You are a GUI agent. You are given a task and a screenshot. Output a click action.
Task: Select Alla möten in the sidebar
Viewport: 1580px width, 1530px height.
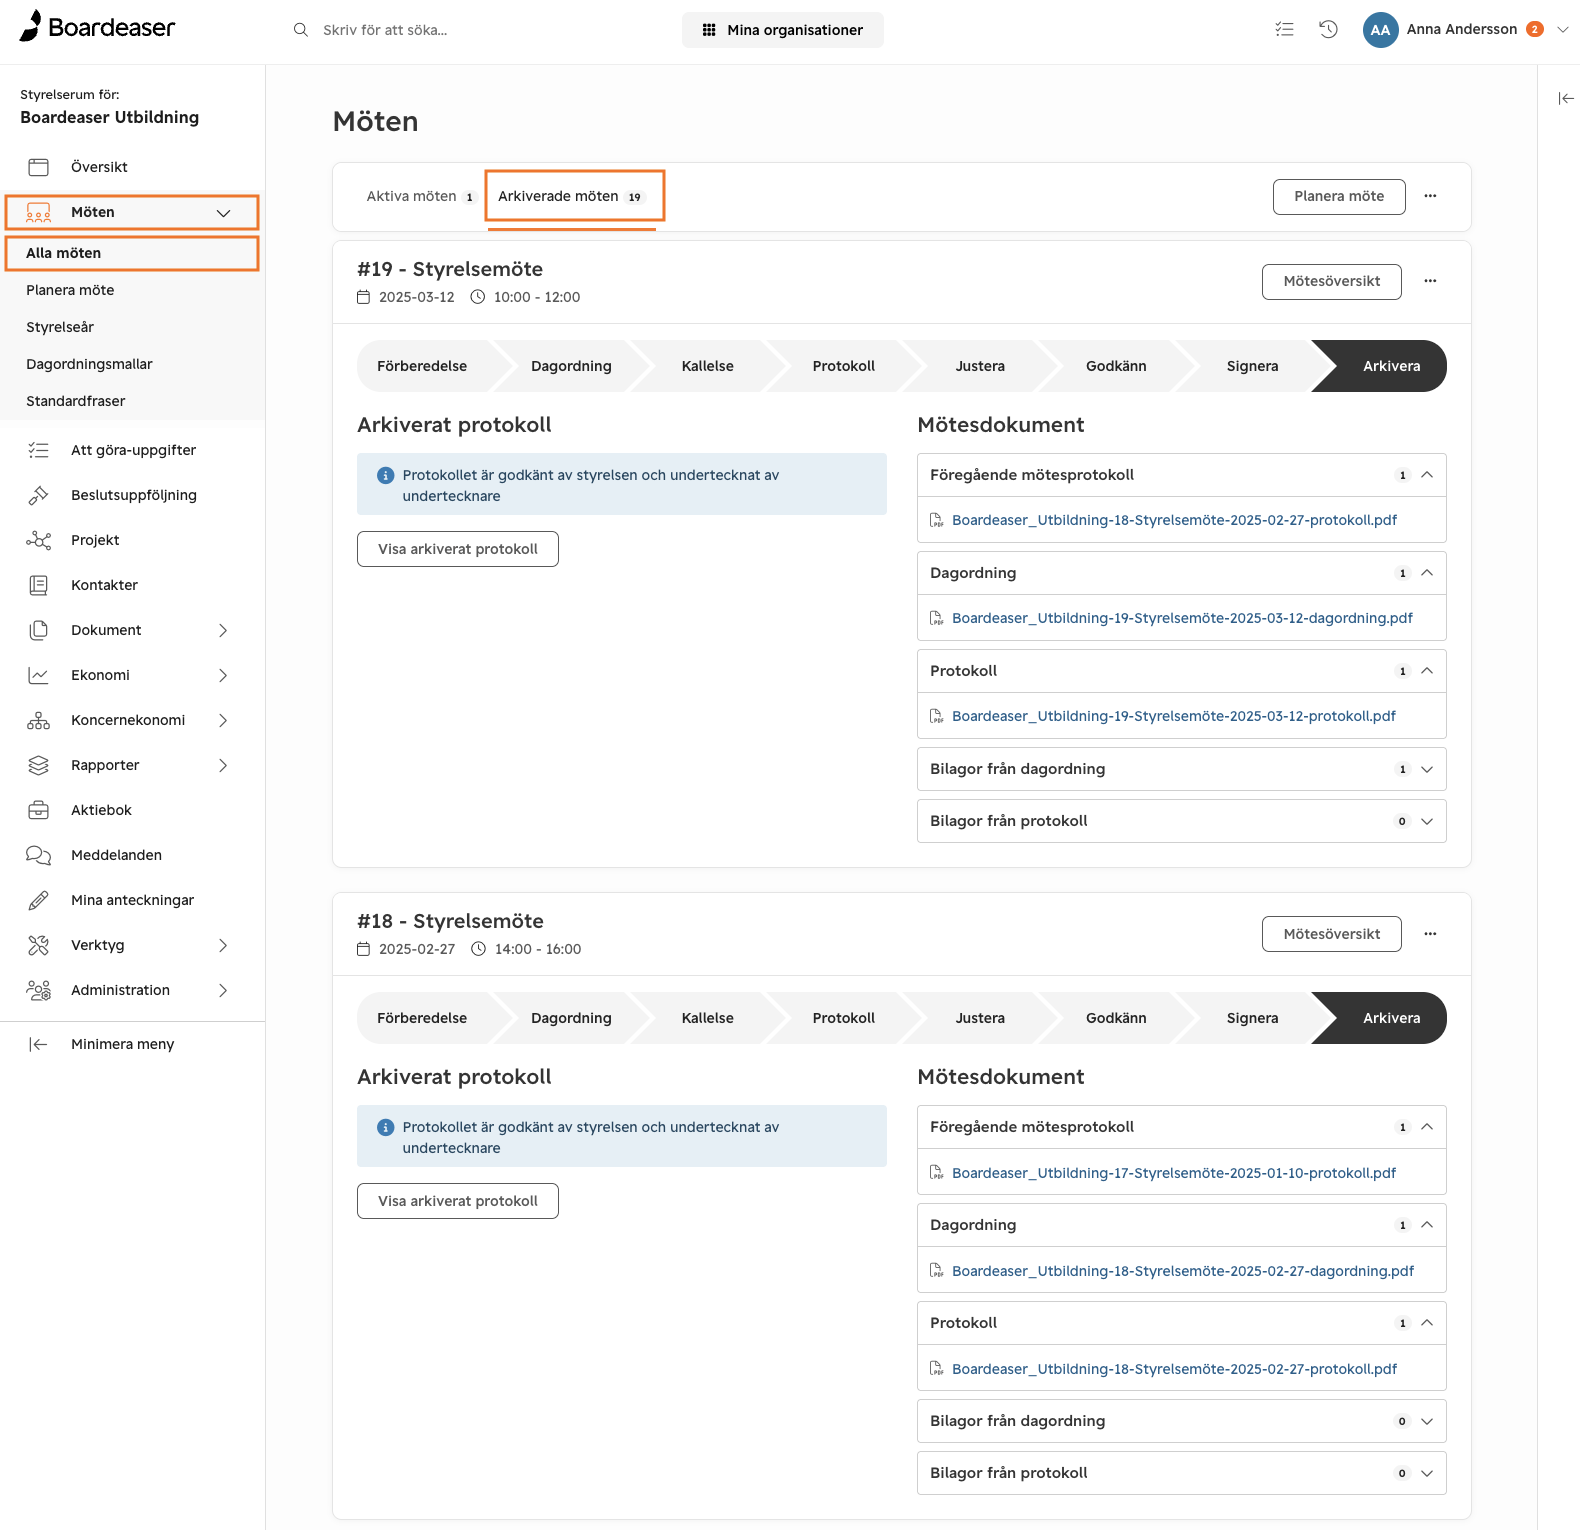132,253
